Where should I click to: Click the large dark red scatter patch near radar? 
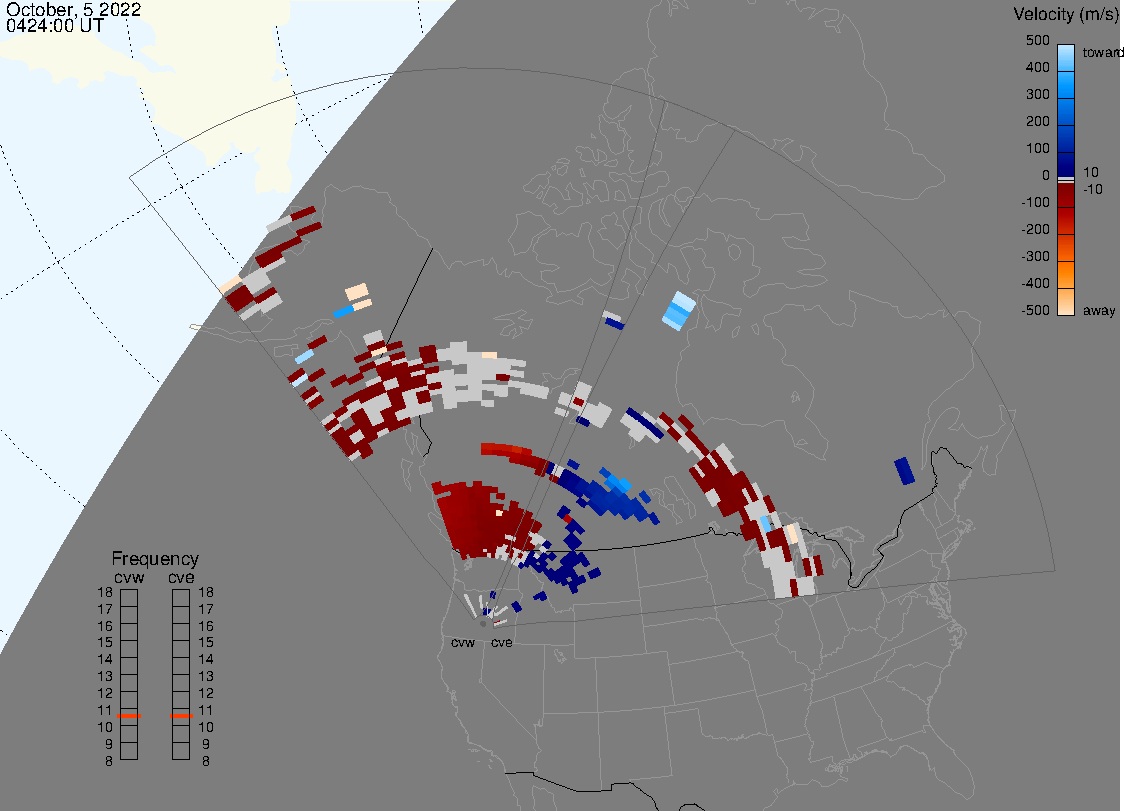[480, 520]
